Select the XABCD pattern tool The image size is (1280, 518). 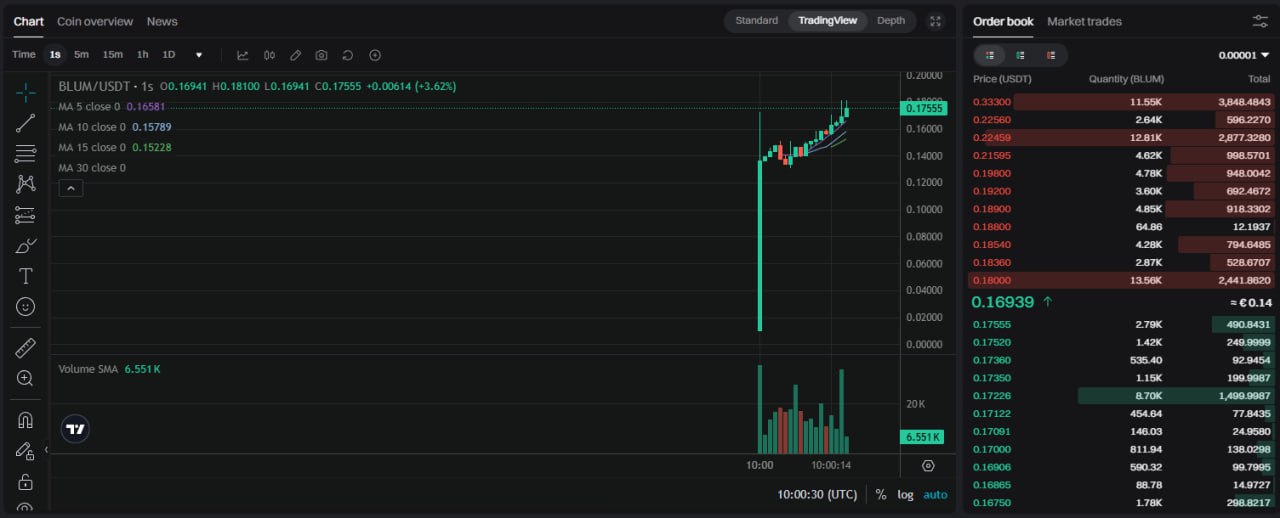pos(26,184)
